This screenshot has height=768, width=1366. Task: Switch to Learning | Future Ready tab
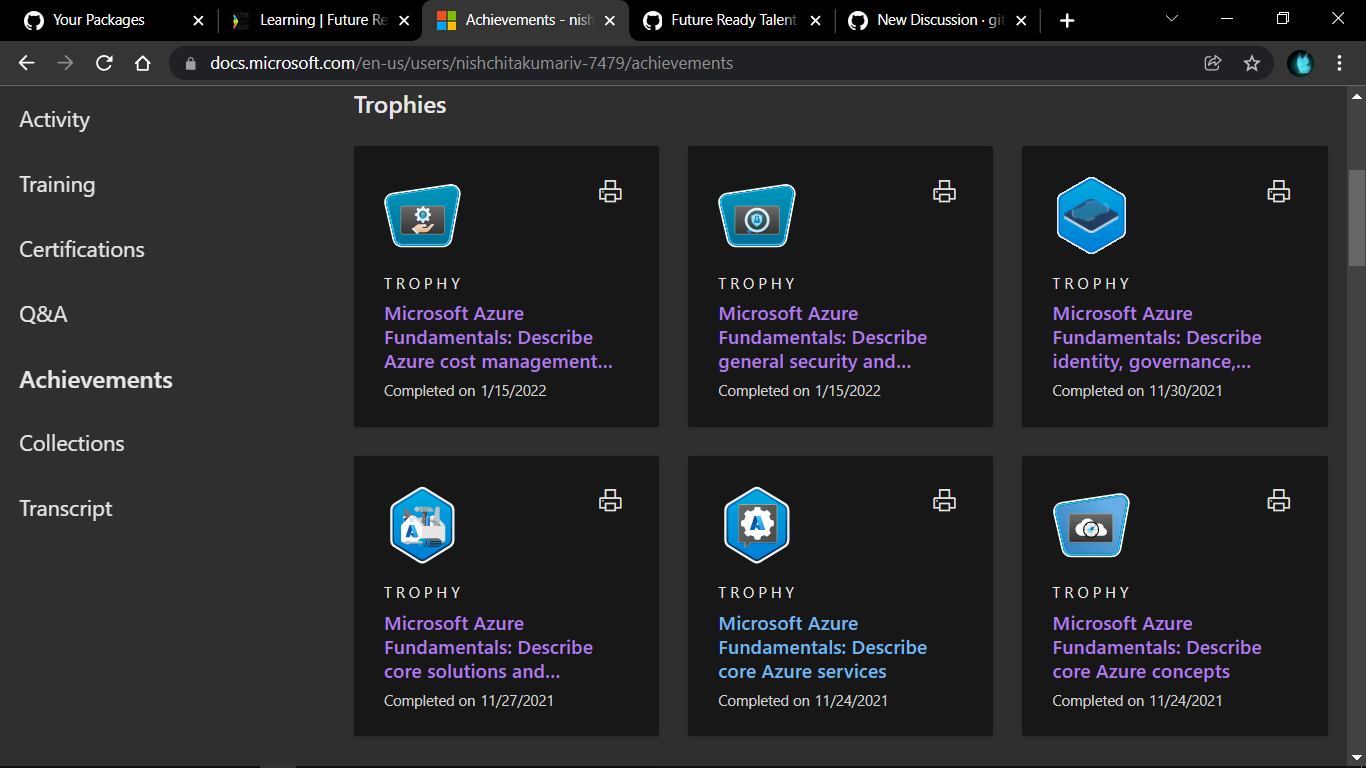click(320, 20)
